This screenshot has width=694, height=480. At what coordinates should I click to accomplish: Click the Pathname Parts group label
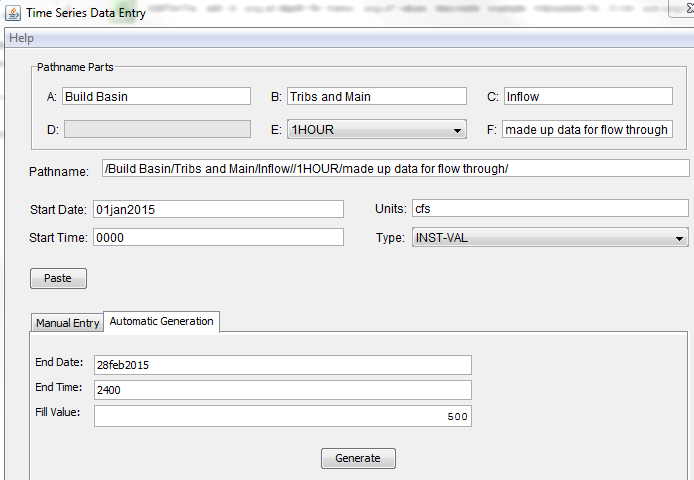[x=75, y=67]
